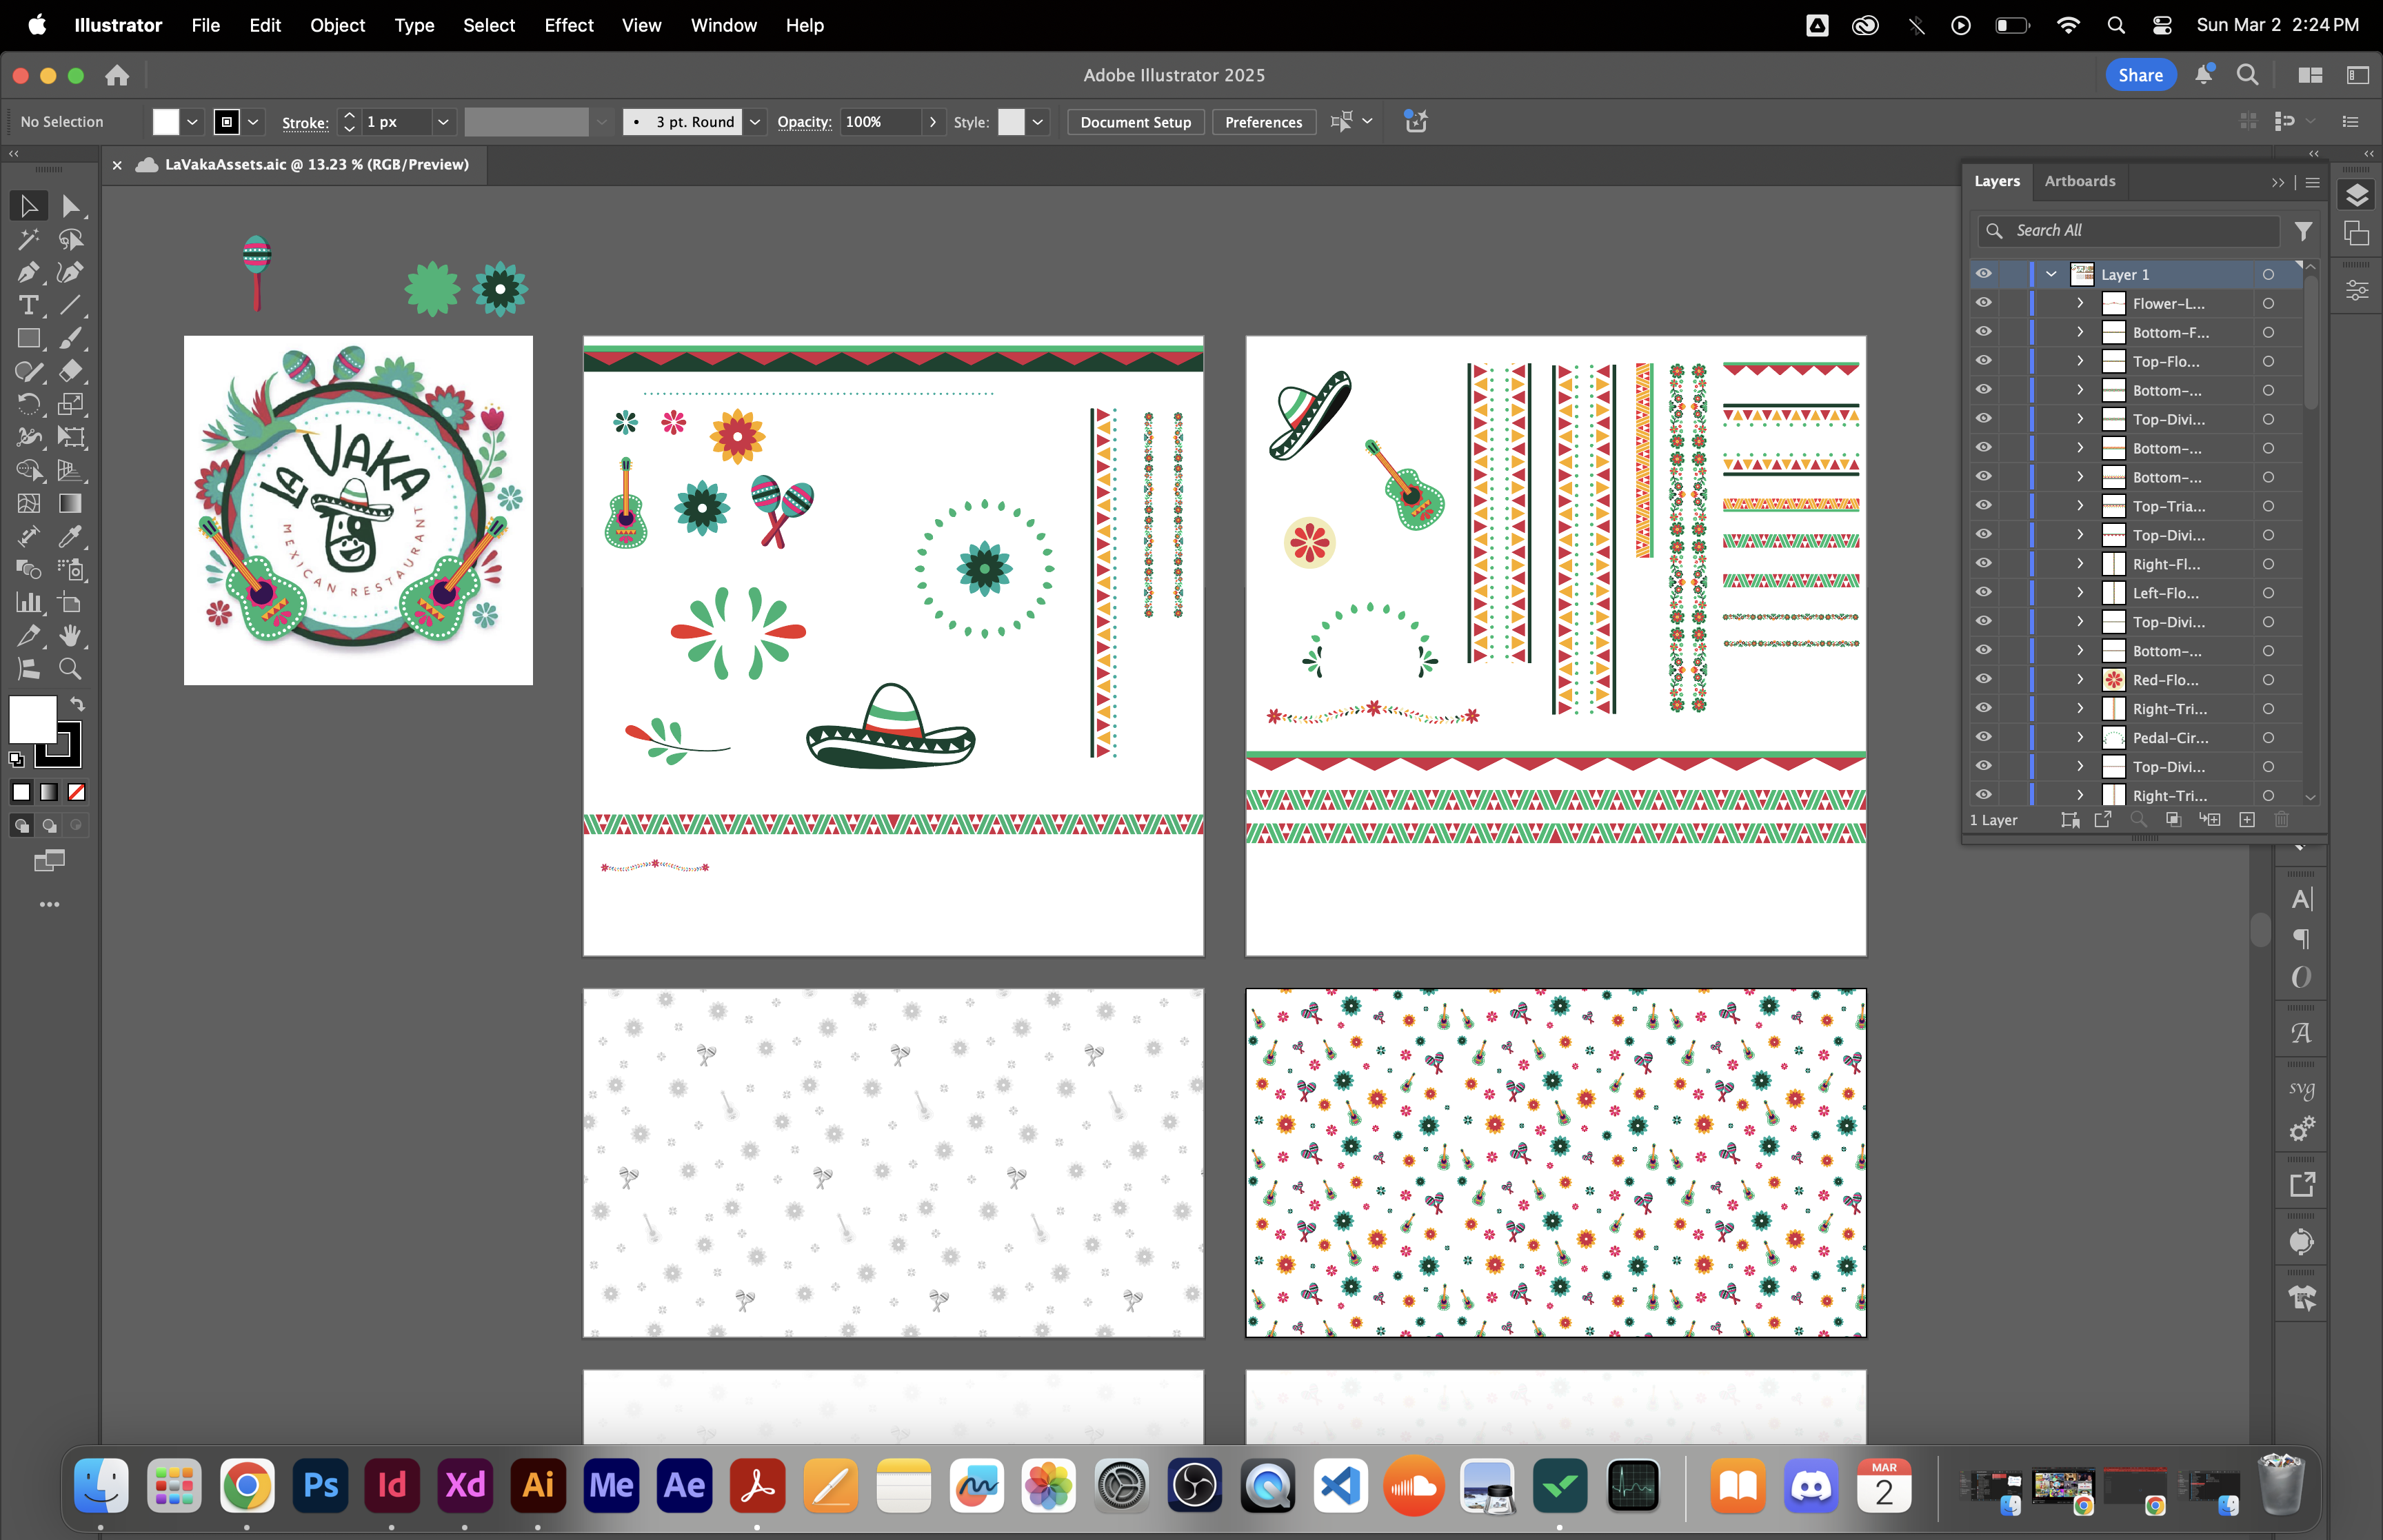This screenshot has height=1540, width=2383.
Task: Select the Direct Selection tool
Action: pos(70,206)
